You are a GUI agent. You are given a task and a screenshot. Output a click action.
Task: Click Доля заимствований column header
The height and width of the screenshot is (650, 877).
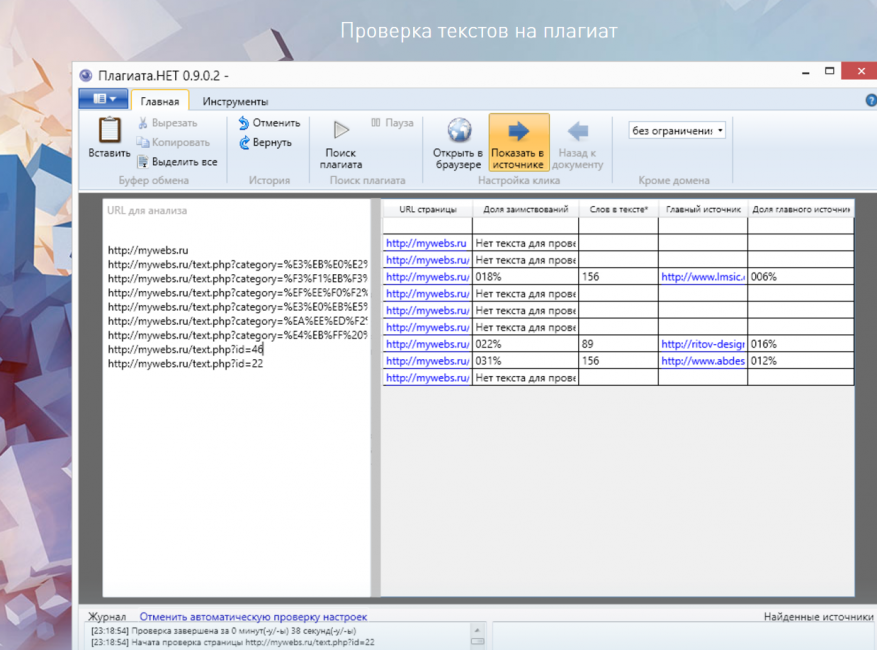526,209
